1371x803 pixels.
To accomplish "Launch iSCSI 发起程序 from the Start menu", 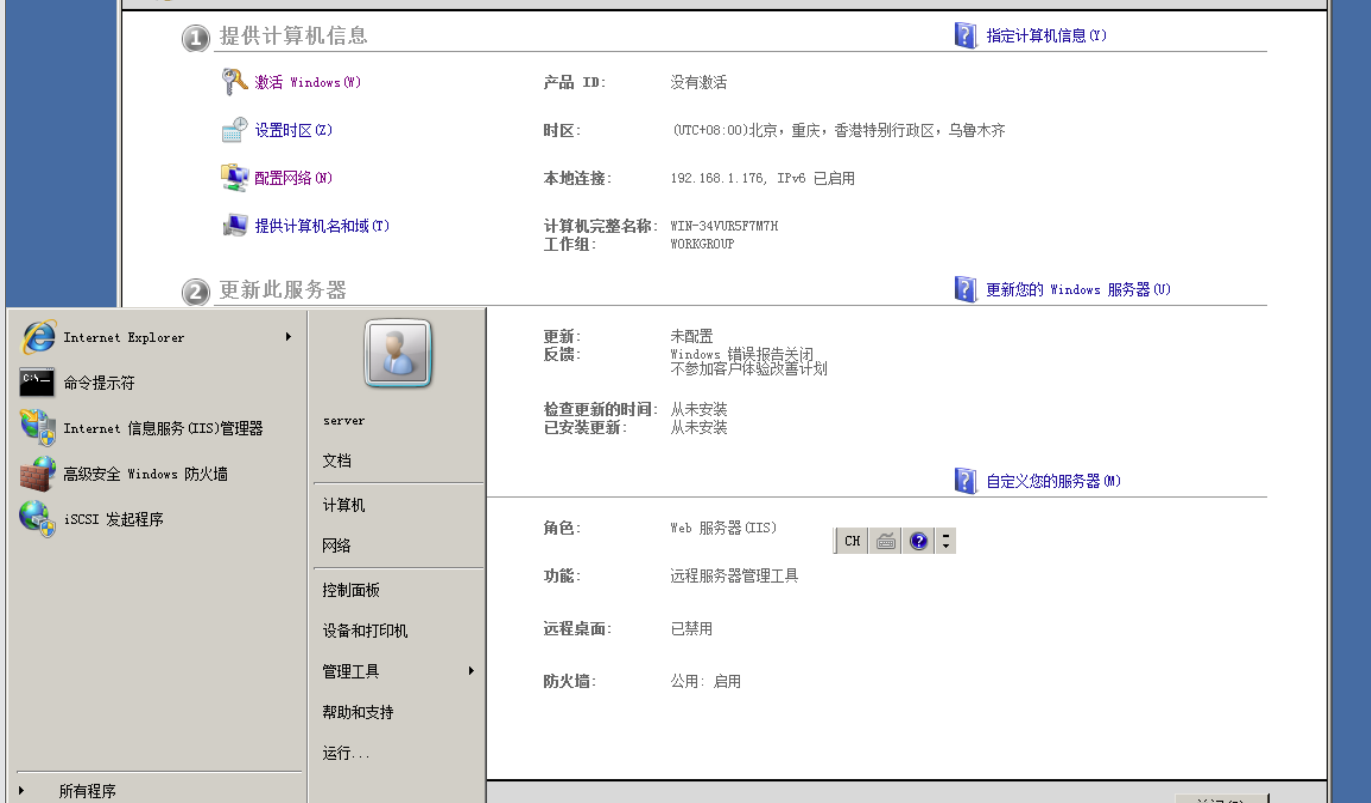I will pyautogui.click(x=157, y=519).
